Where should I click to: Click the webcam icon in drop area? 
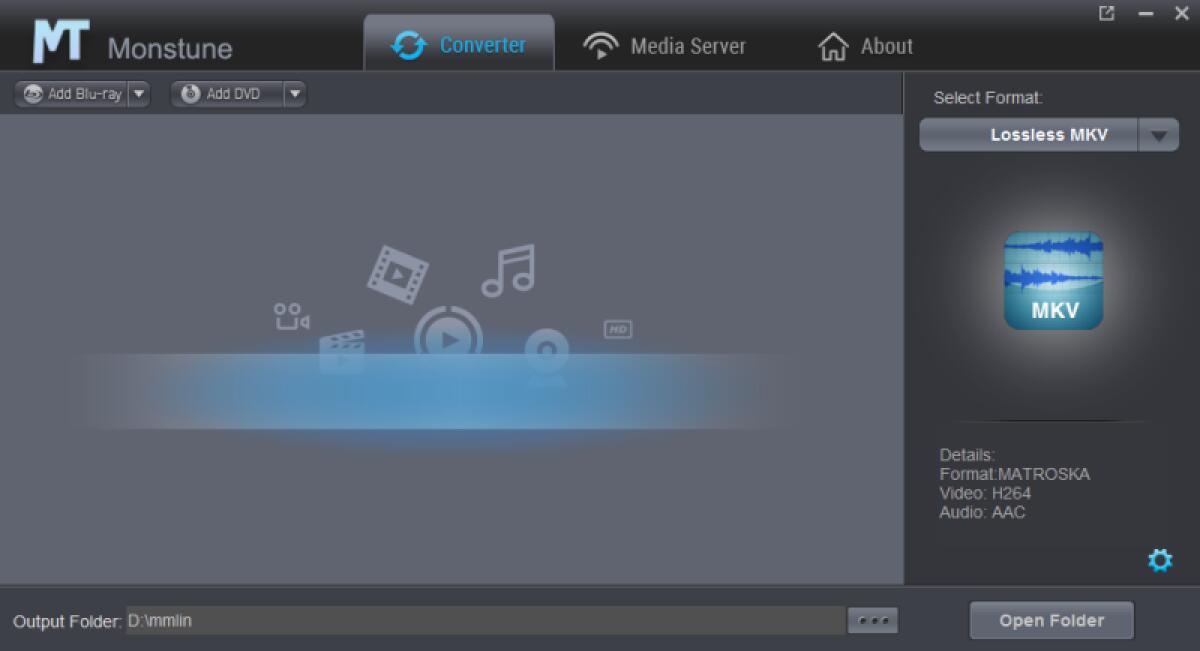tap(547, 355)
